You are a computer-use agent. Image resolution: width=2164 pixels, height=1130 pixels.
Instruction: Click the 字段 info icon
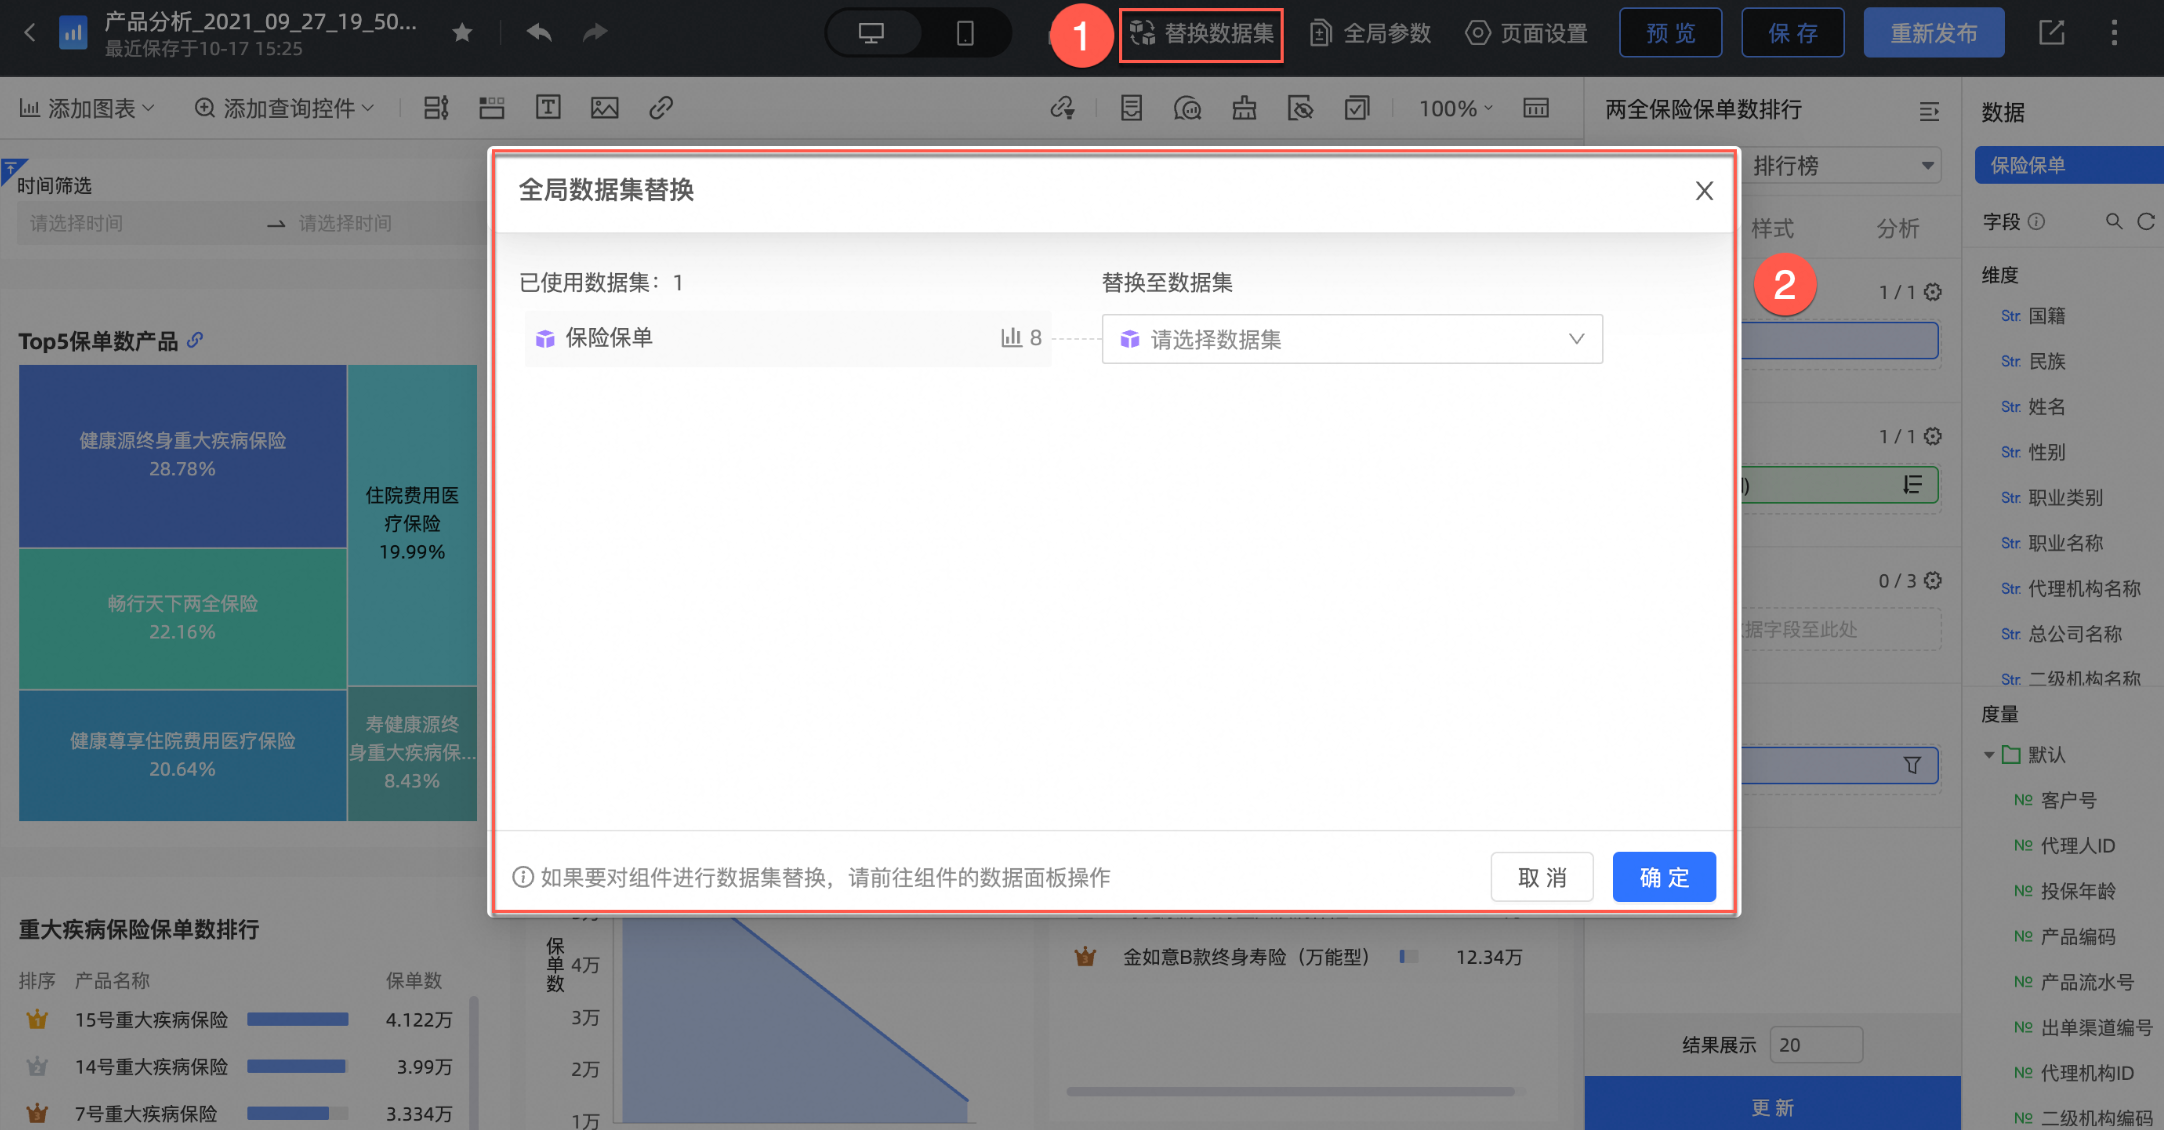point(2036,221)
